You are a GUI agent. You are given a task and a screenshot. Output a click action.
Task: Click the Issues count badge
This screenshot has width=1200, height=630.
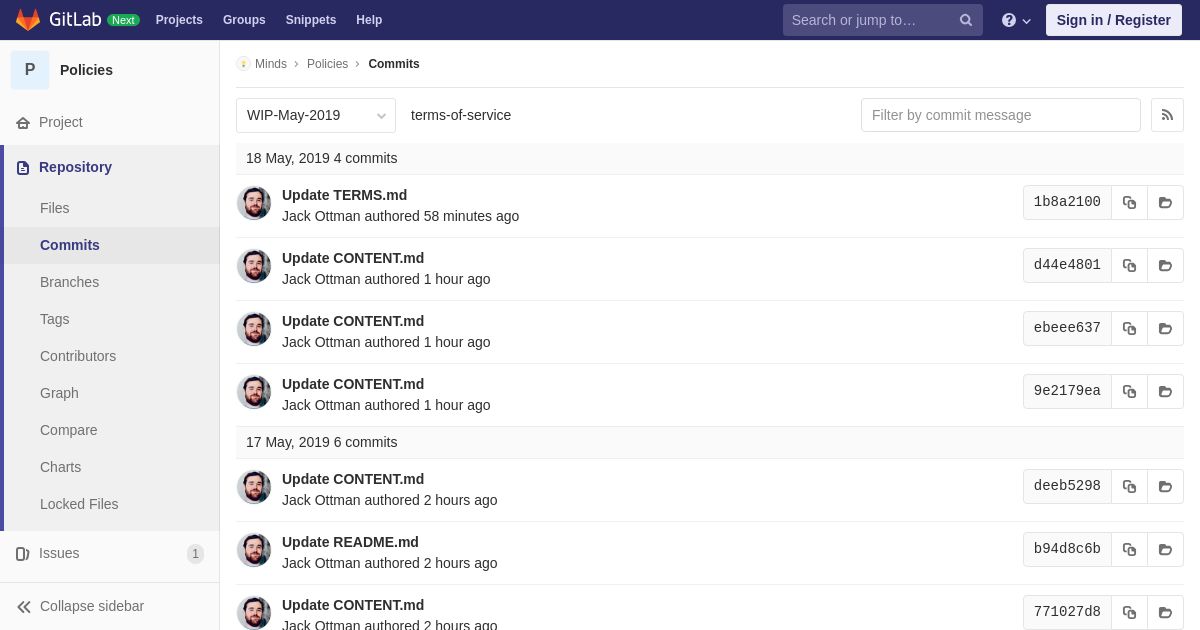click(x=195, y=554)
